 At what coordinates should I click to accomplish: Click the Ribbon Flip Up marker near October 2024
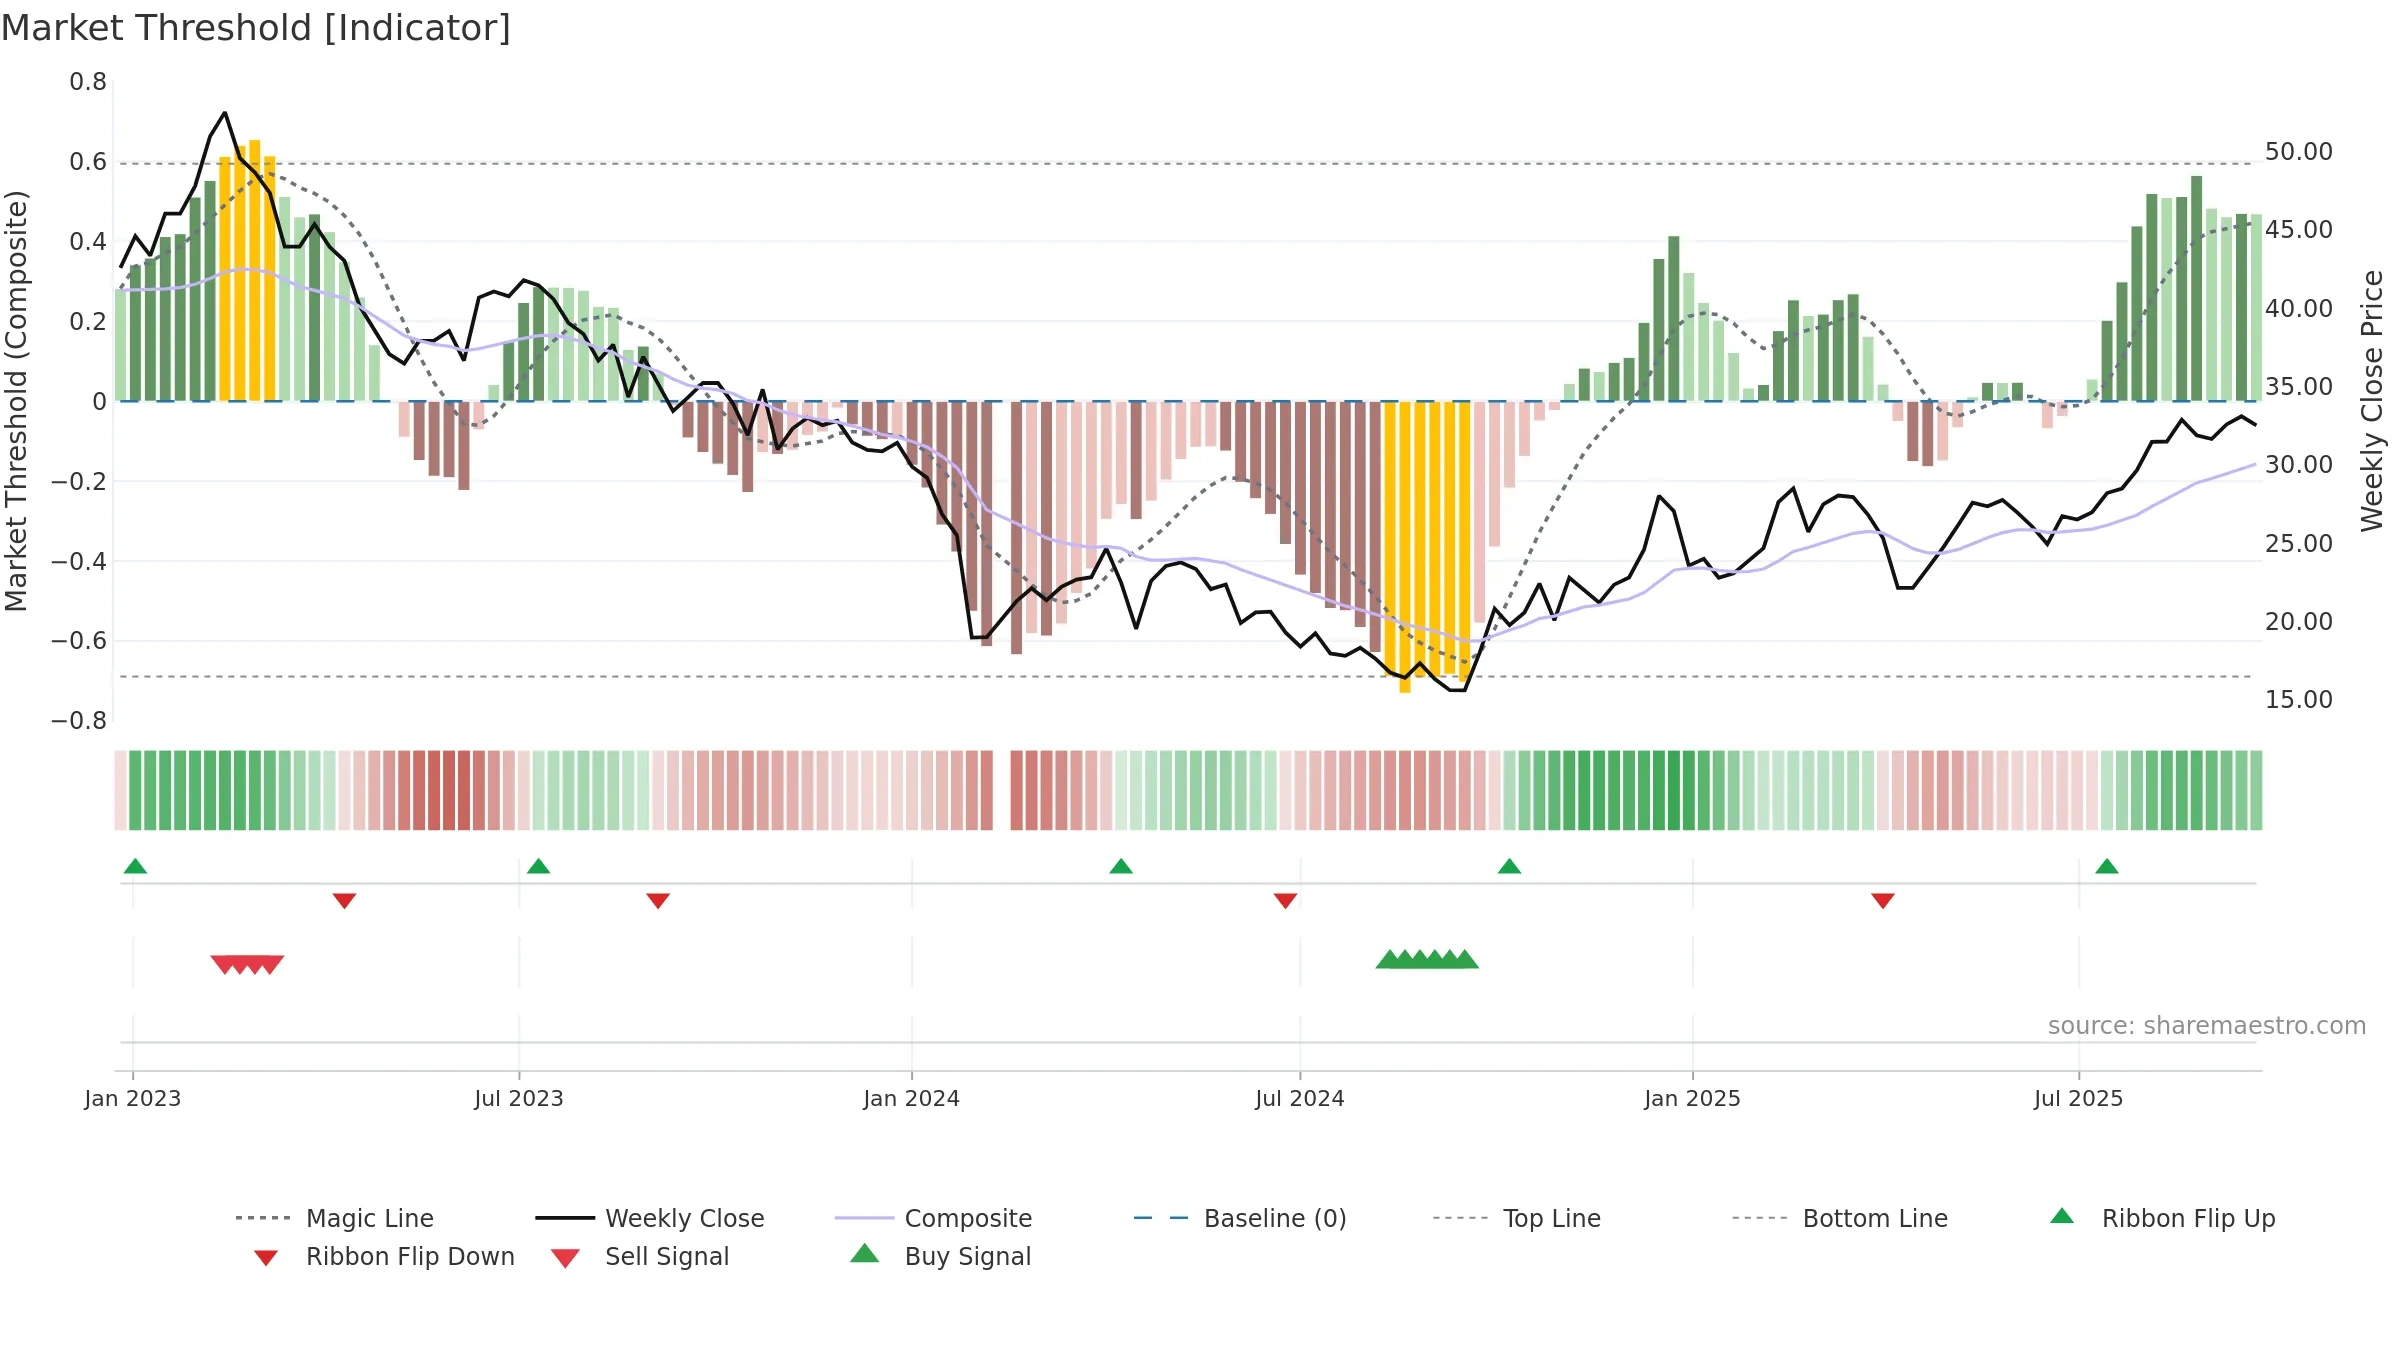1509,866
